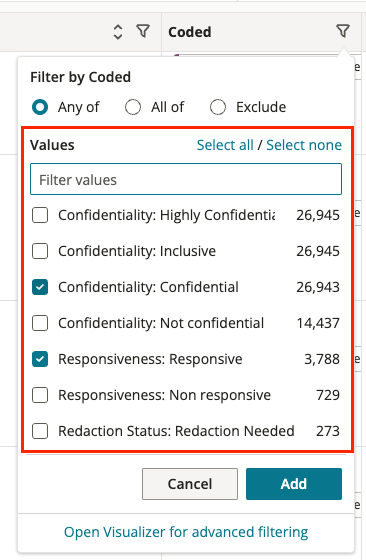This screenshot has height=560, width=366.
Task: Toggle the left column's sort arrows
Action: (x=118, y=32)
